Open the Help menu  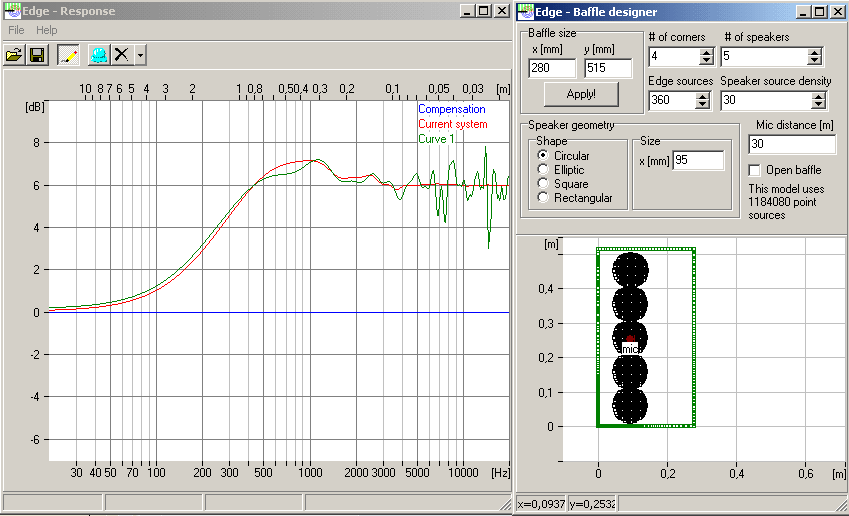click(x=47, y=30)
